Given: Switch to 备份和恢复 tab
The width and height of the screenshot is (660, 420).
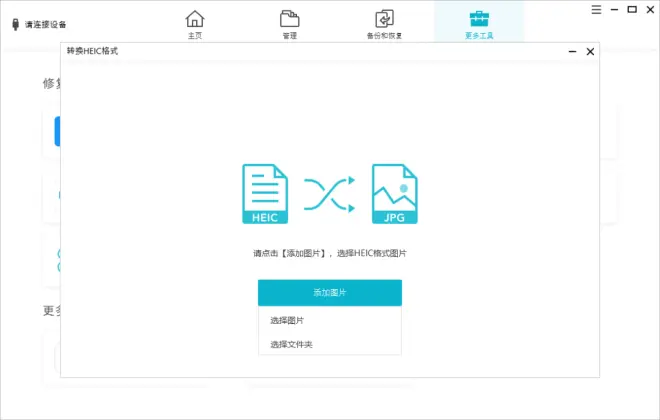Looking at the screenshot, I should 384,24.
